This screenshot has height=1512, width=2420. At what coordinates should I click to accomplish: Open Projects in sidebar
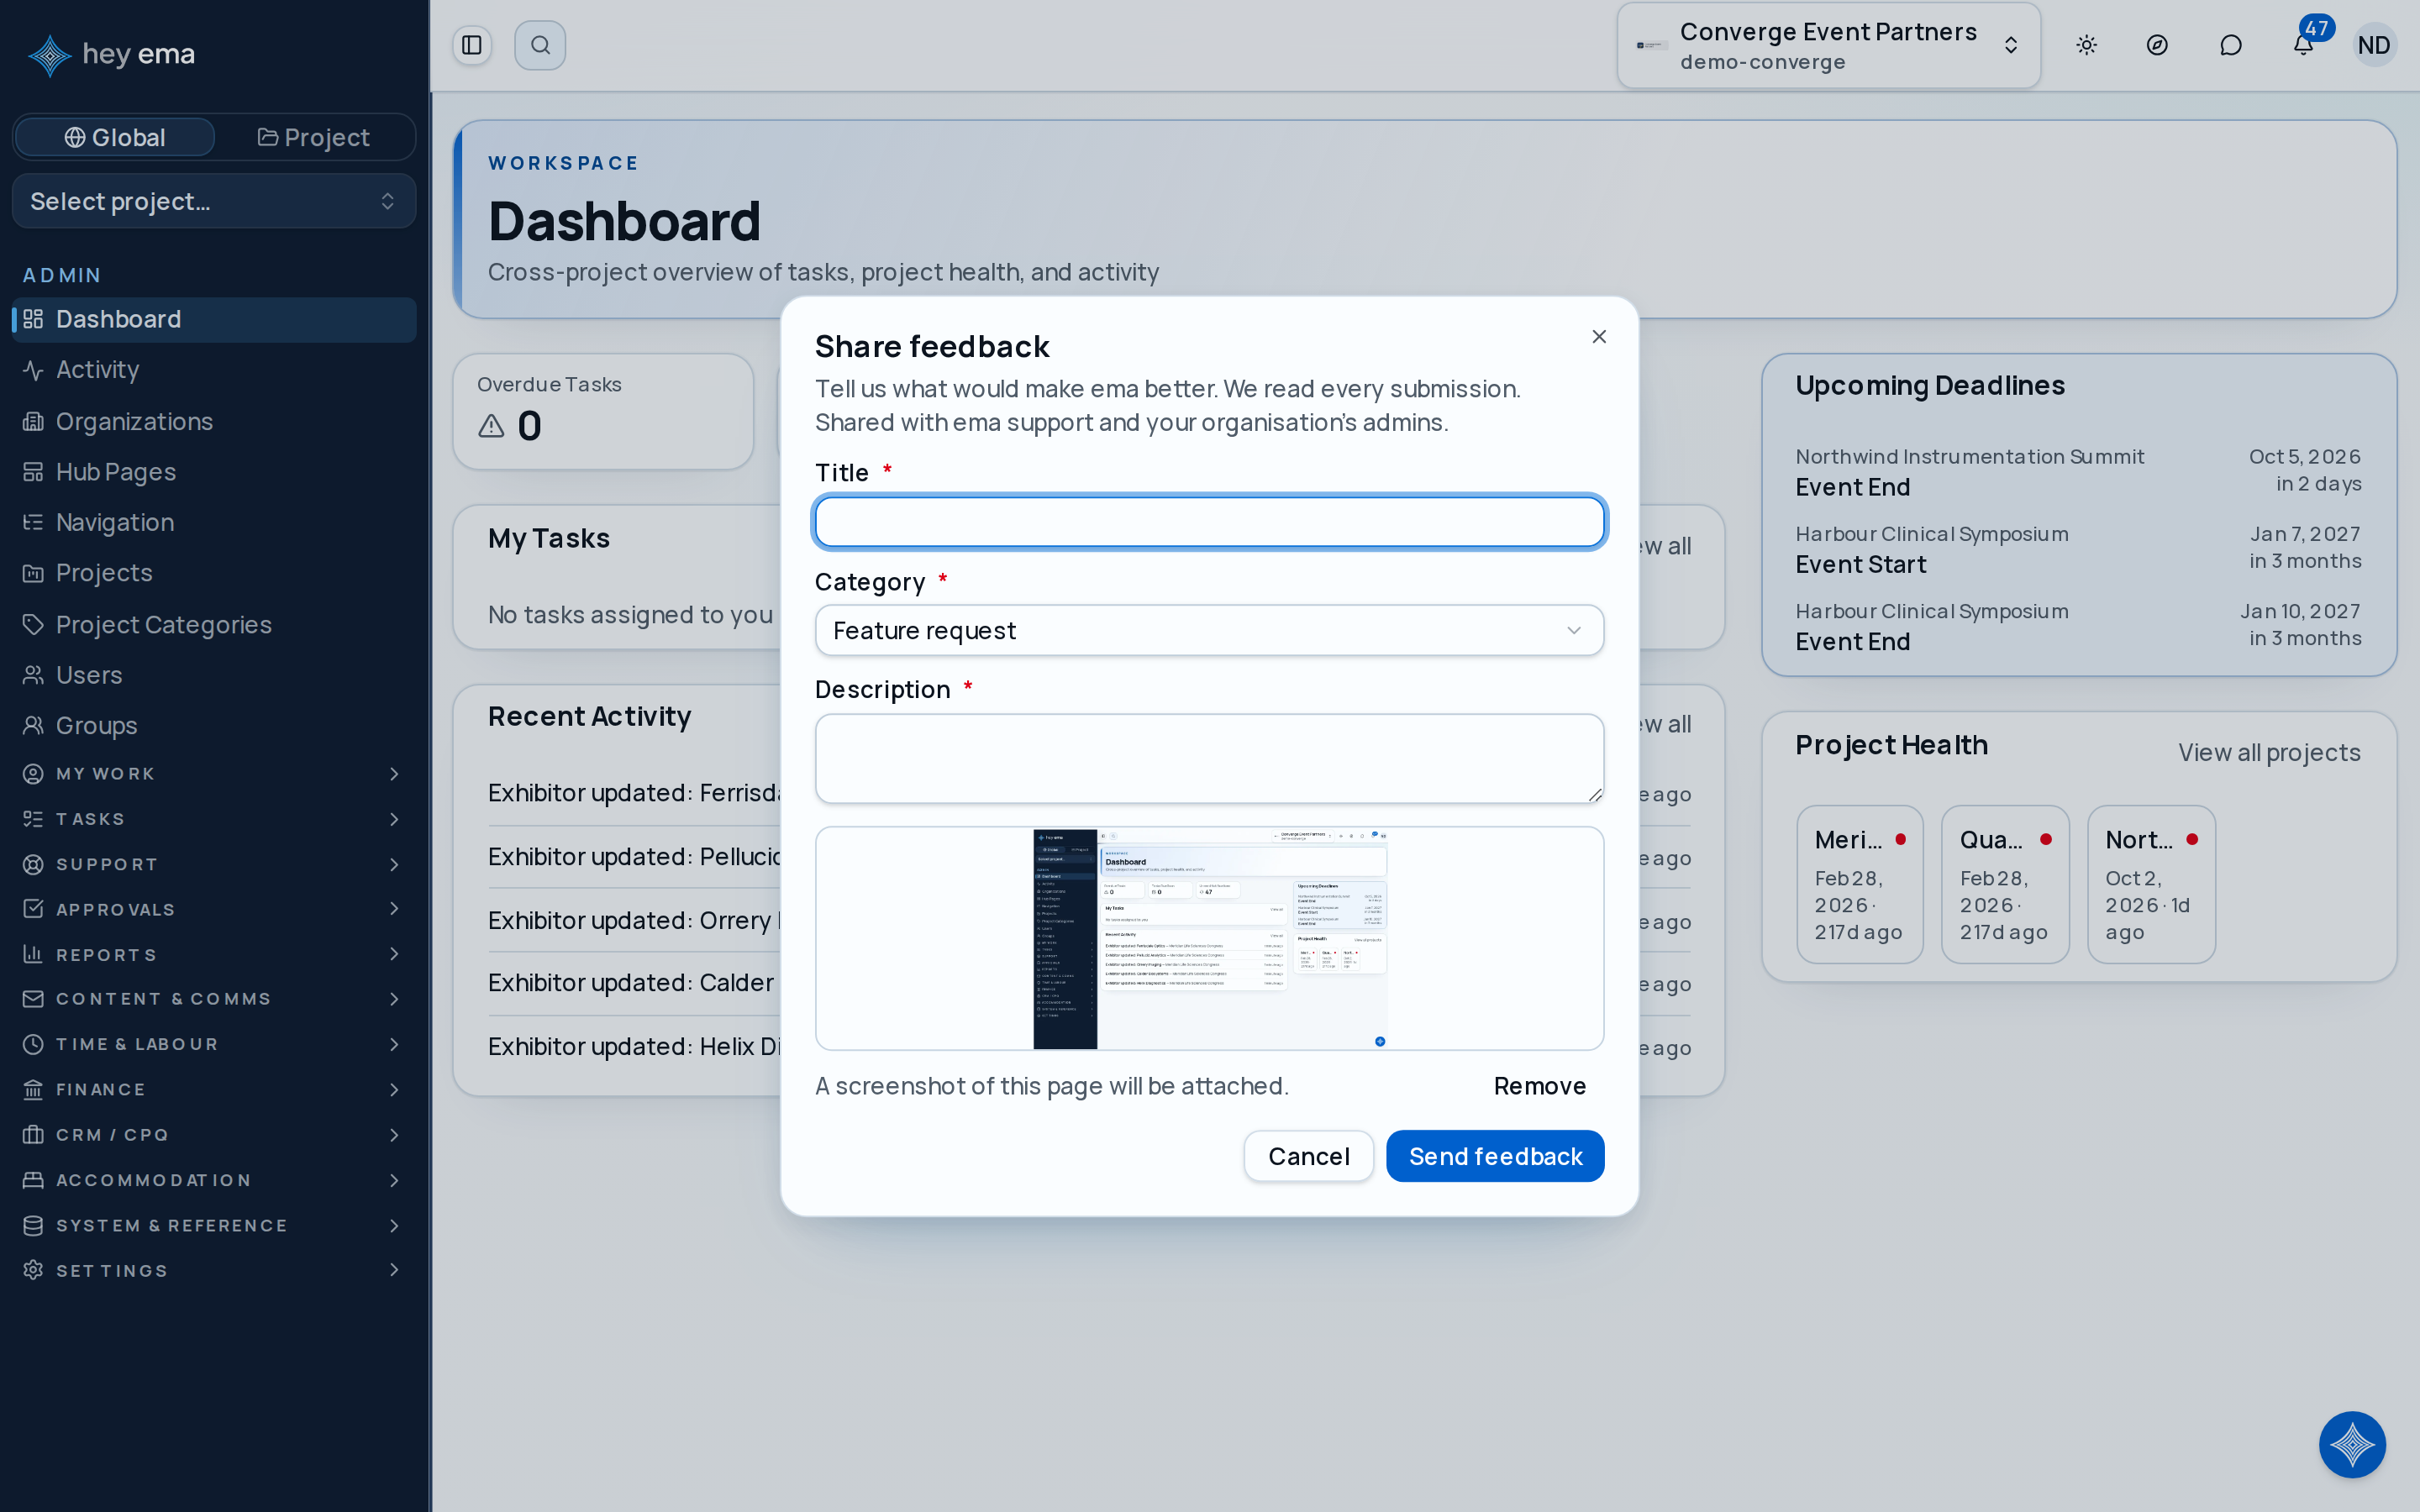pos(213,573)
